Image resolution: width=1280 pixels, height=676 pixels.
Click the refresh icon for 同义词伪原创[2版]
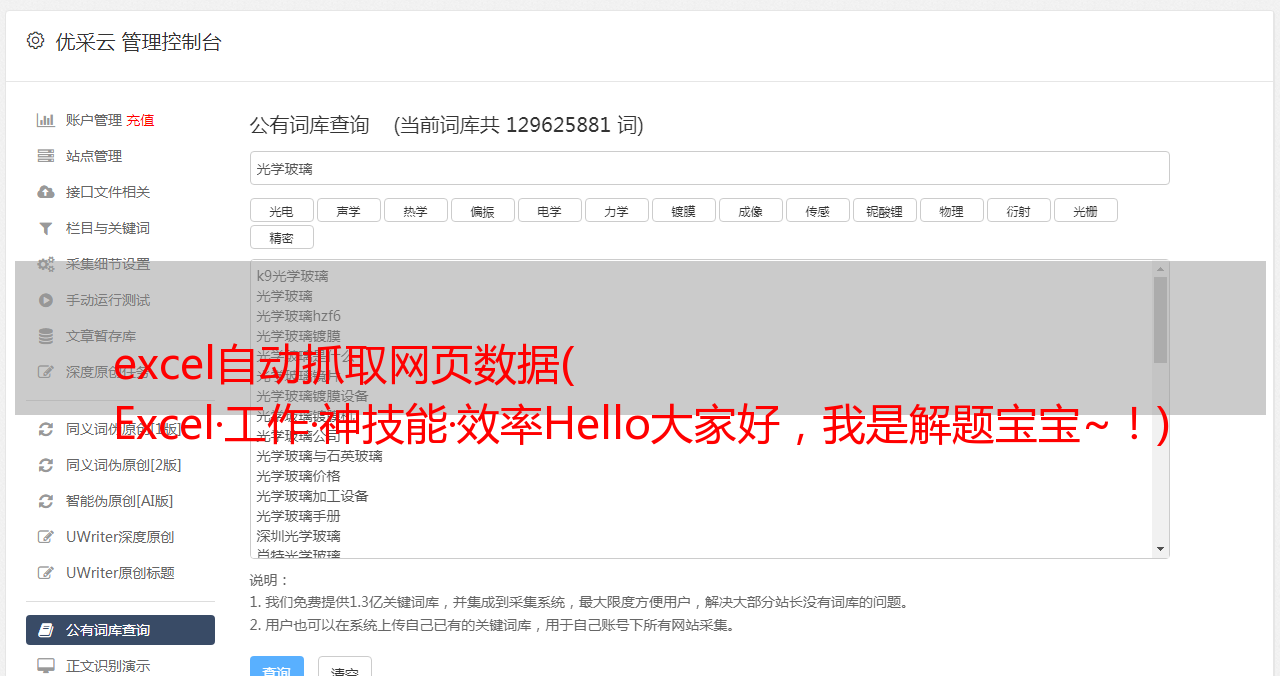(45, 465)
